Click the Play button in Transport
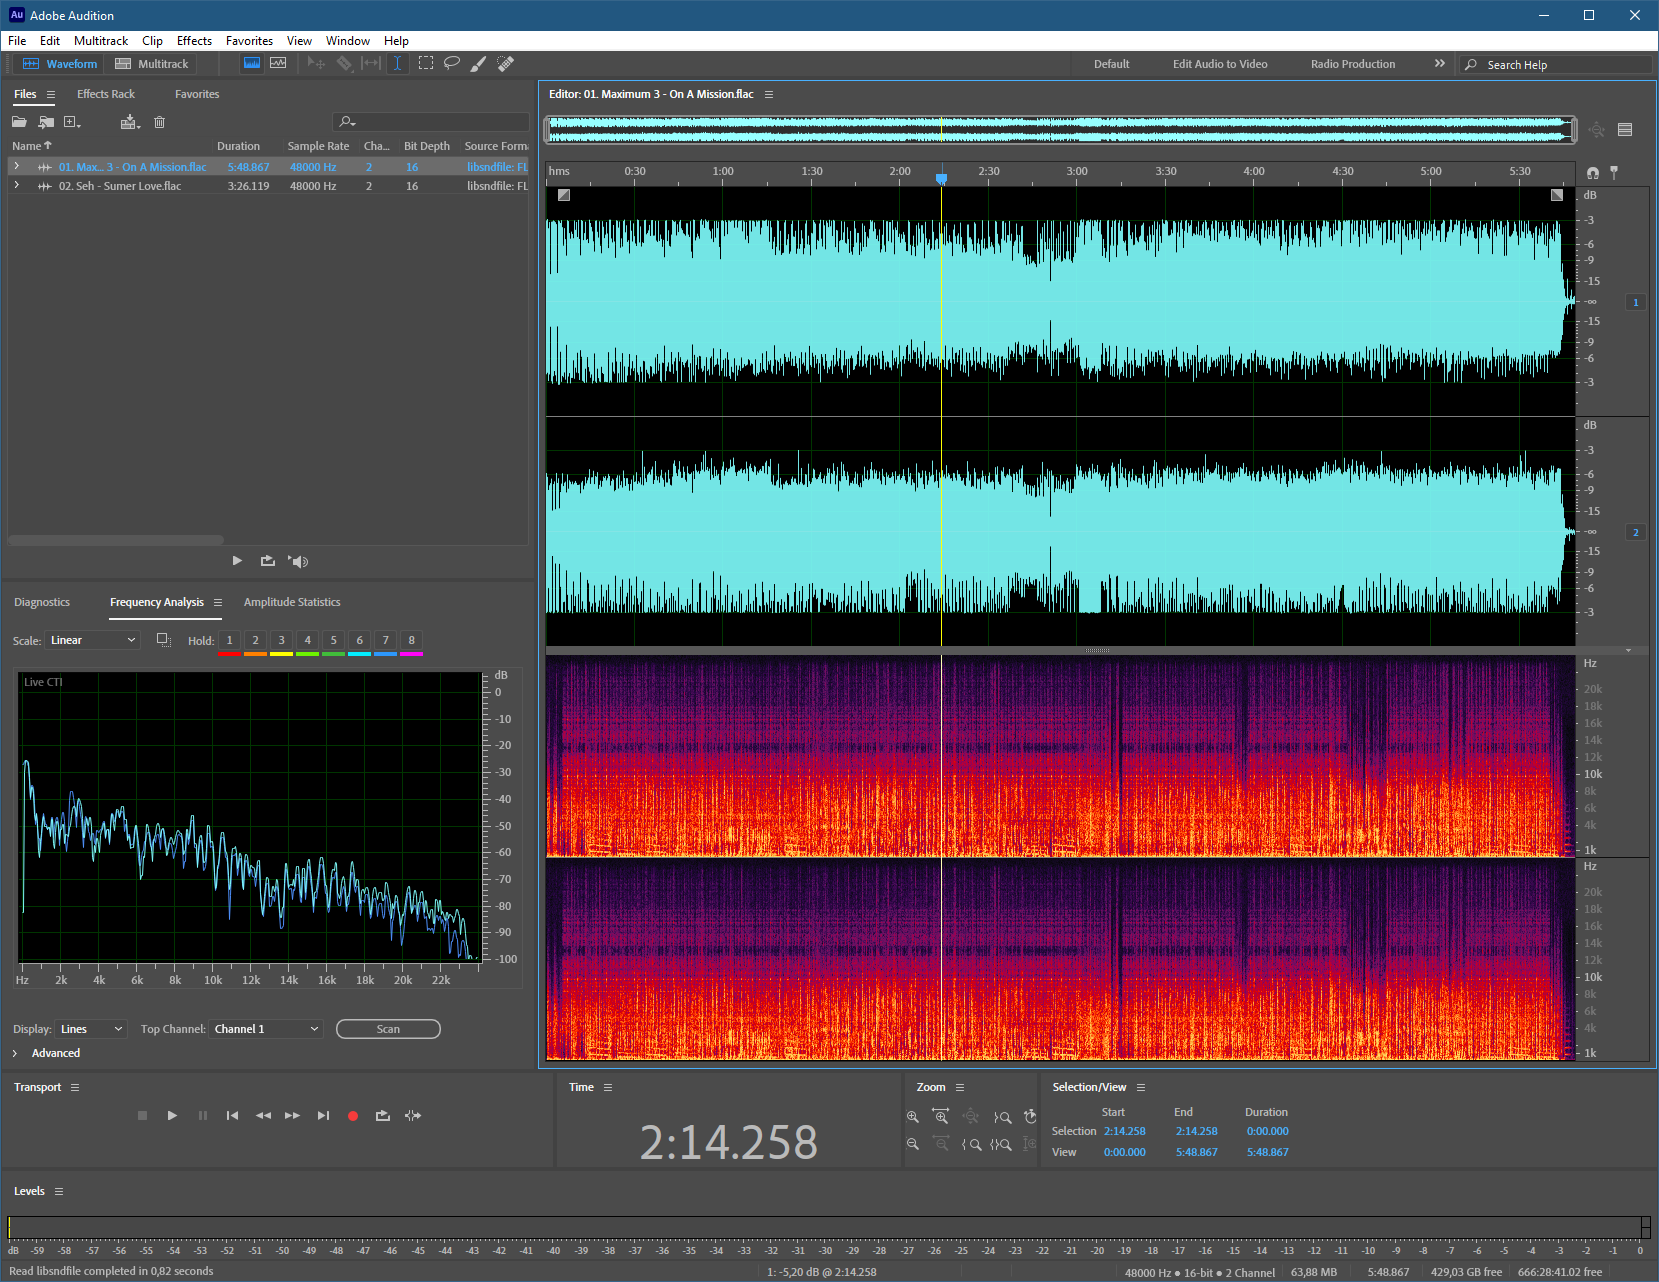The width and height of the screenshot is (1659, 1282). coord(172,1115)
